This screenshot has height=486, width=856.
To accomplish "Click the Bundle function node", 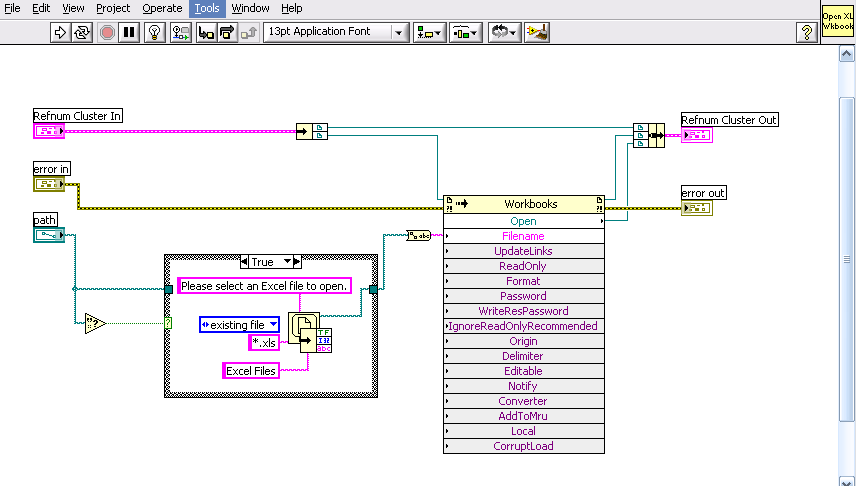I will pyautogui.click(x=649, y=135).
